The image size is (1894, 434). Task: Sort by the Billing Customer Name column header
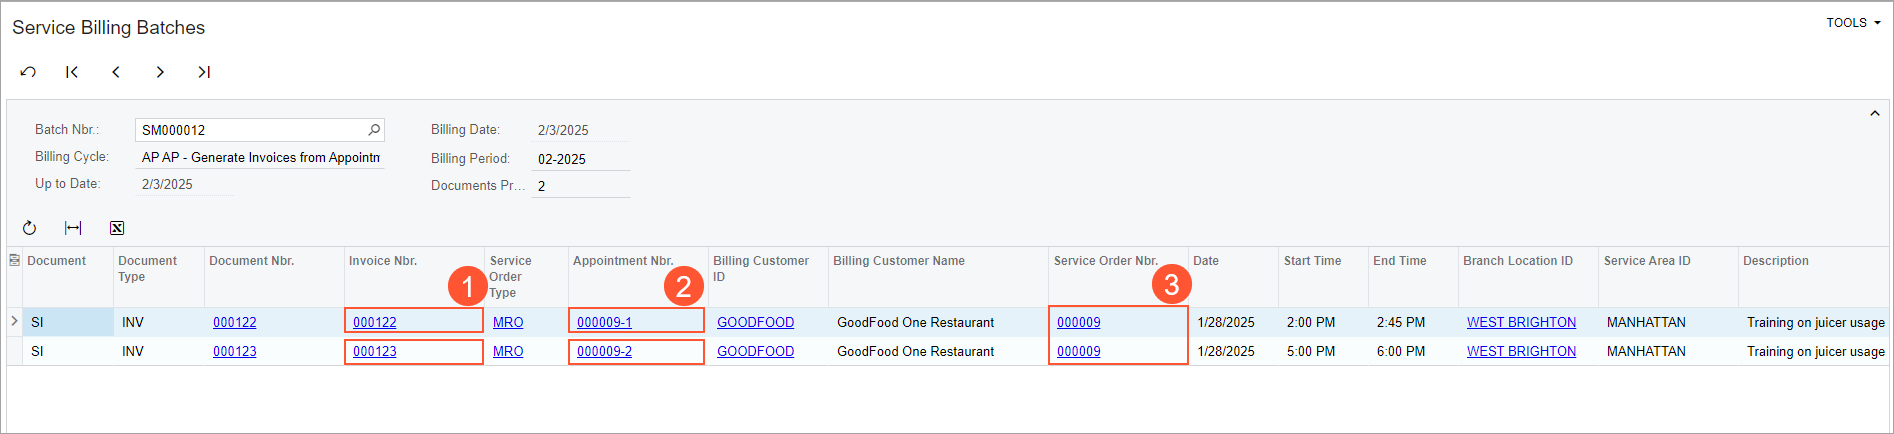pyautogui.click(x=898, y=261)
